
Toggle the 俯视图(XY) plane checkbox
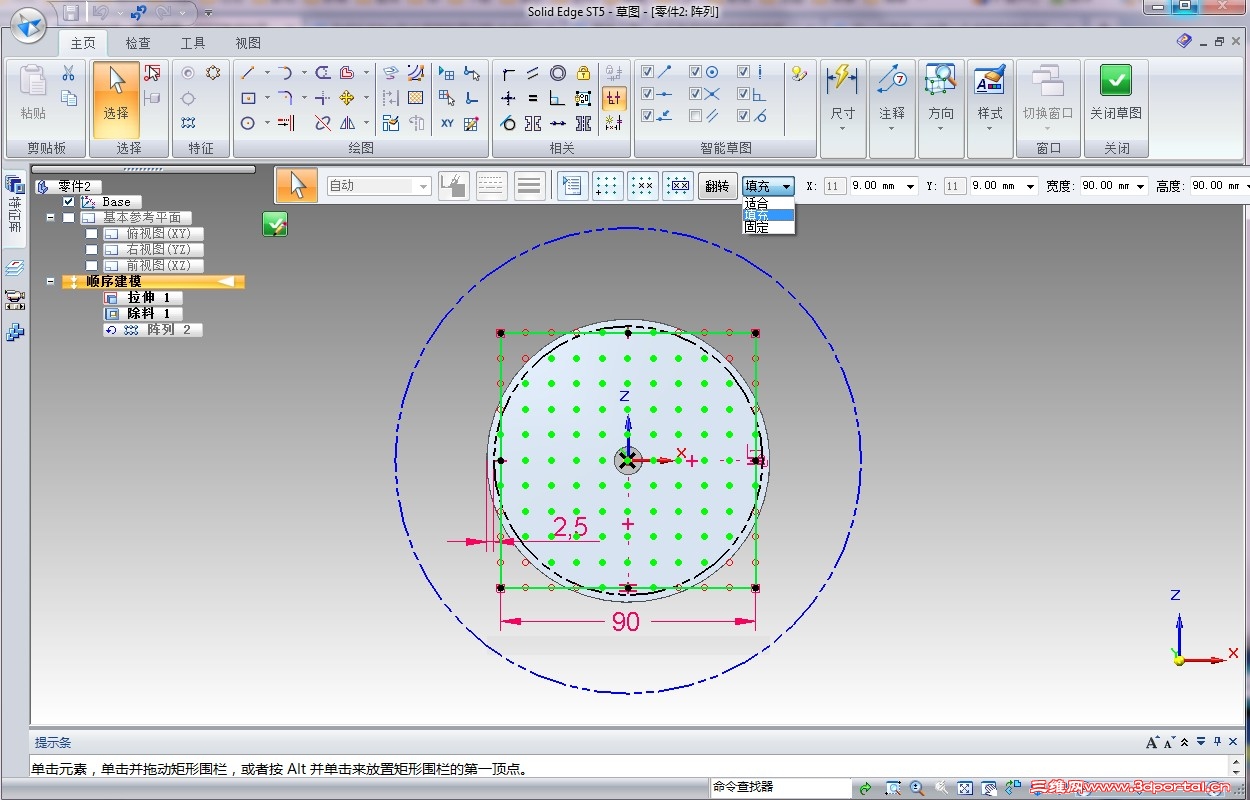click(x=92, y=234)
